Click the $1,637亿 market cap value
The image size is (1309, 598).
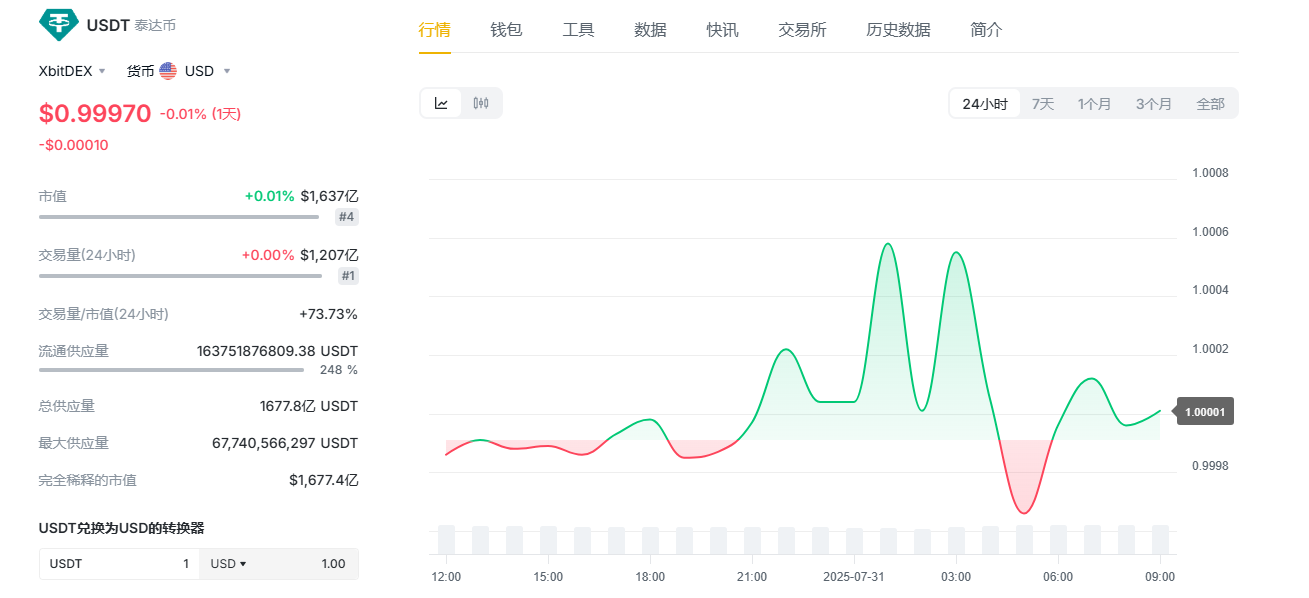(329, 196)
